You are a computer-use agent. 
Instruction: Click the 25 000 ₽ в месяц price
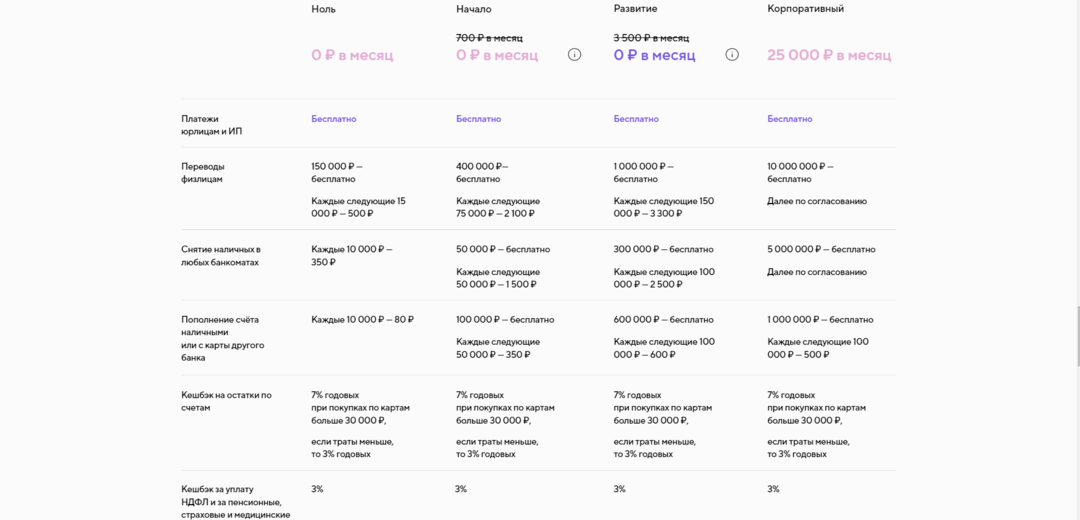[829, 55]
